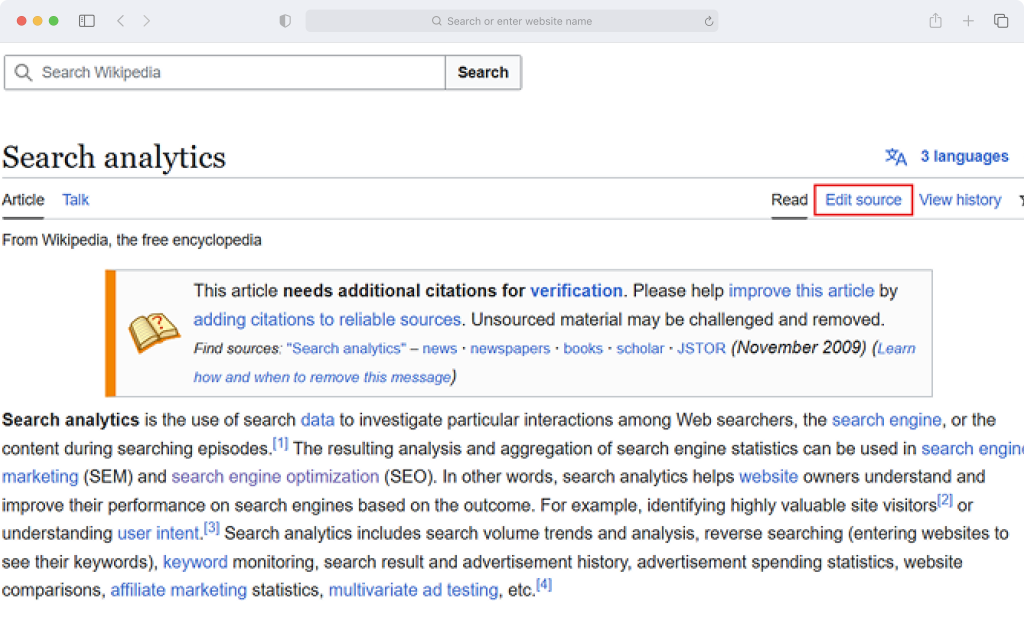Follow the data link in intro
1024x627 pixels.
pos(317,420)
